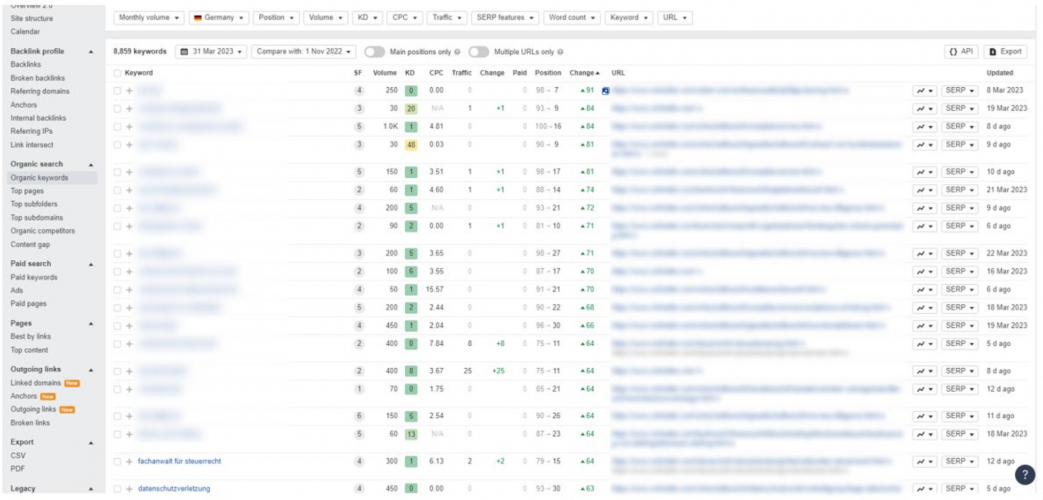1043x500 pixels.
Task: Check the box on the 98→27 position row
Action: click(117, 253)
